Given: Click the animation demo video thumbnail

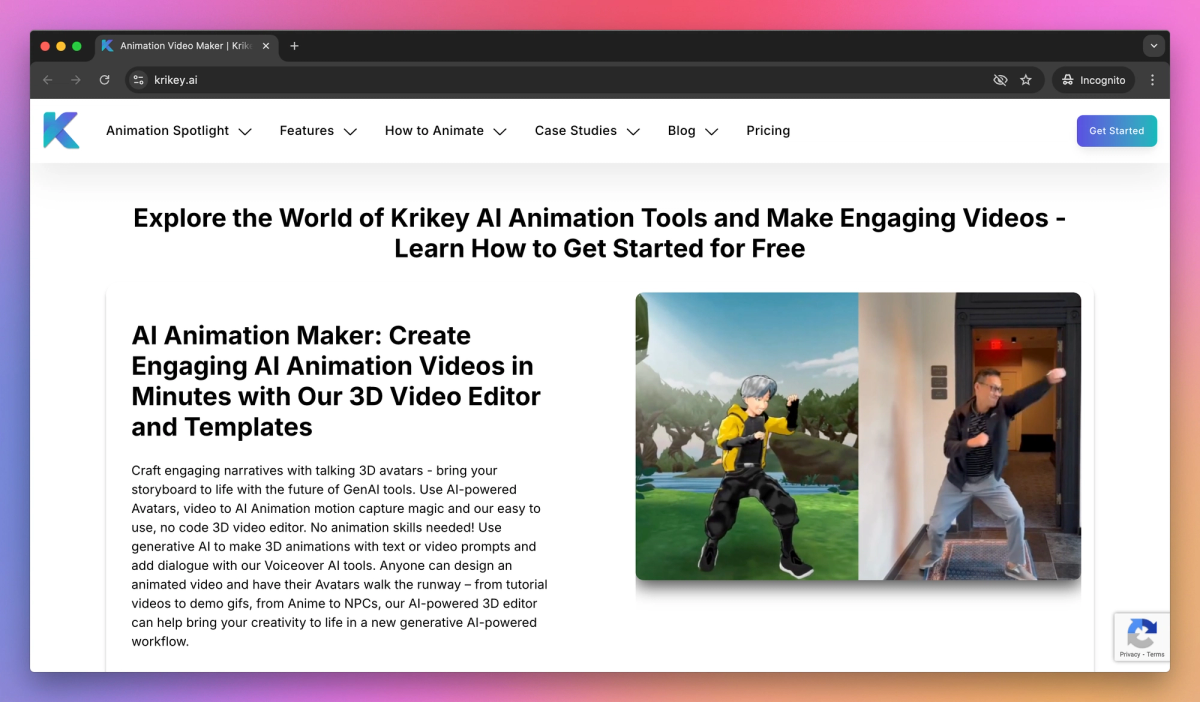Looking at the screenshot, I should (858, 436).
